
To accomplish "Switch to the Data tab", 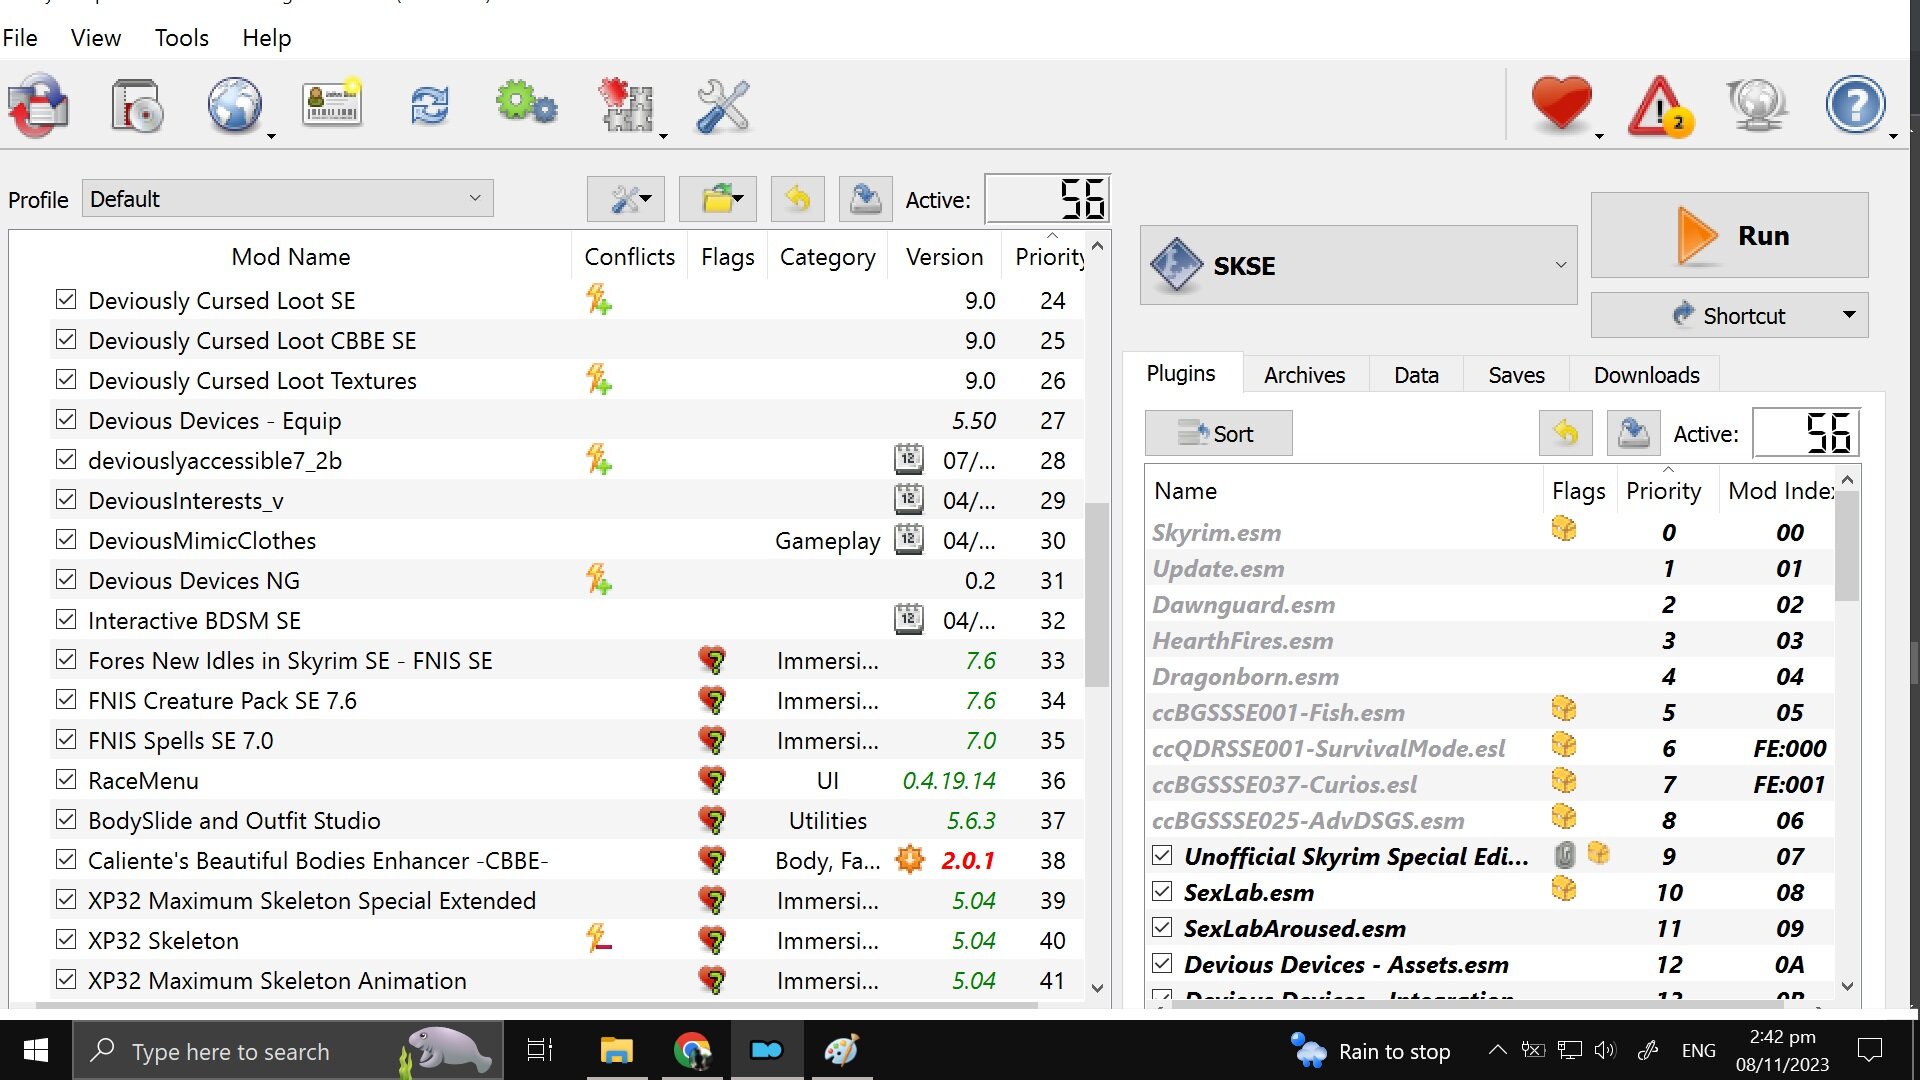I will (1416, 375).
